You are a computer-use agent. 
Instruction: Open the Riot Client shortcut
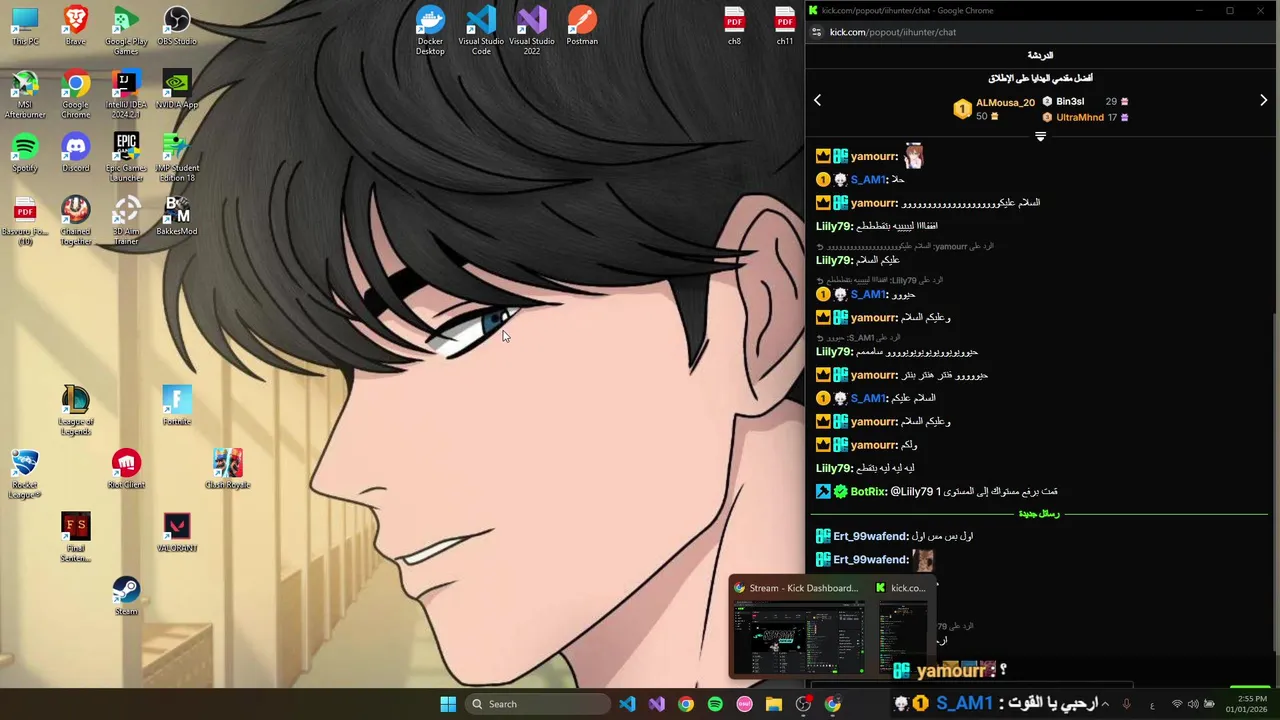126,470
